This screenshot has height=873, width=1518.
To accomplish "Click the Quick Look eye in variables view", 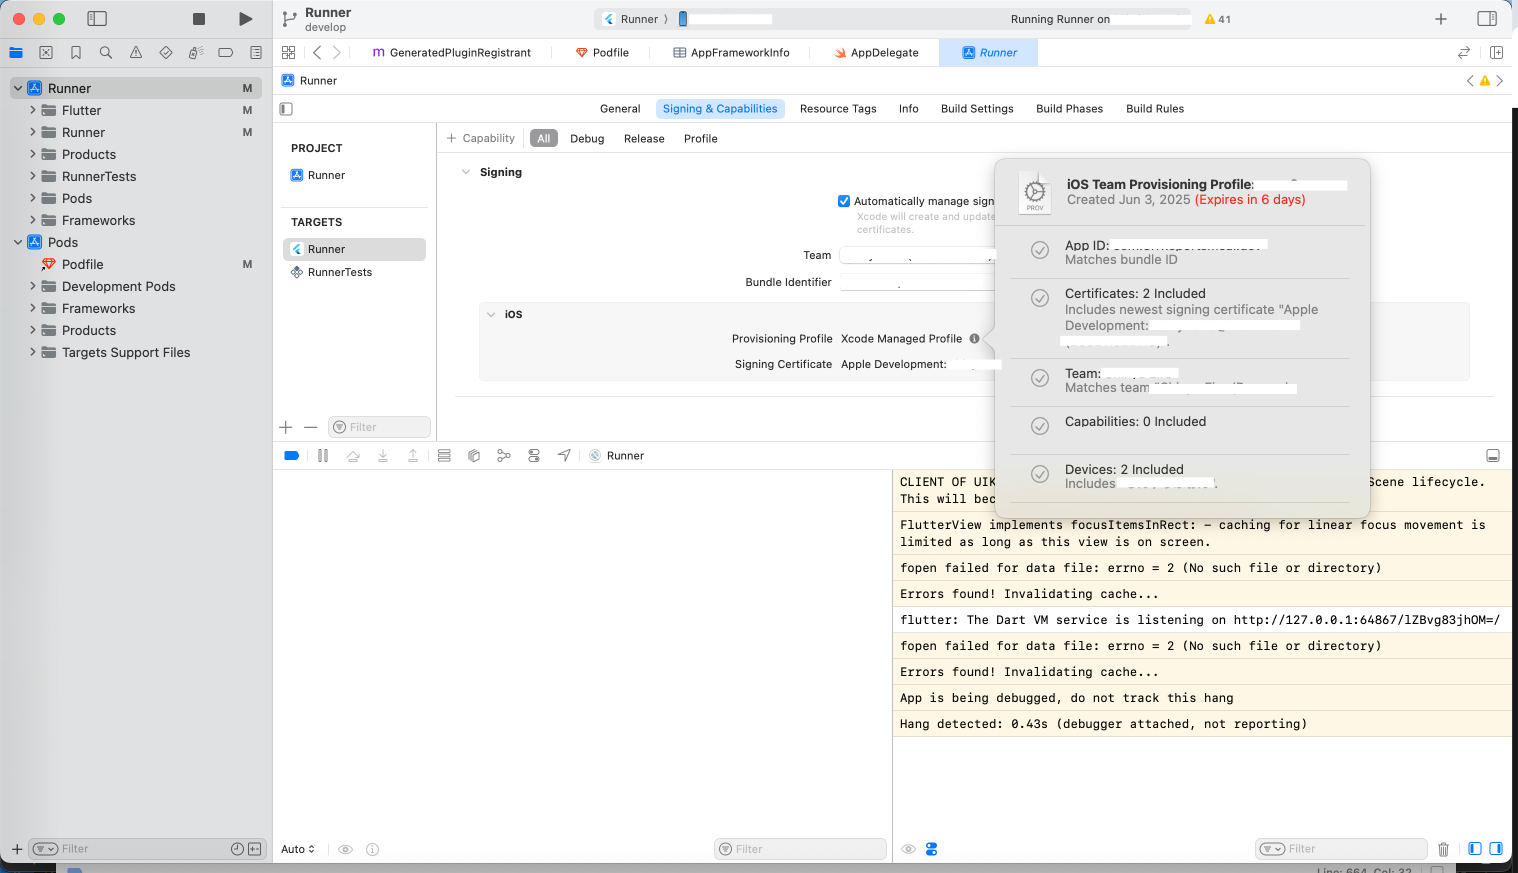I will (345, 849).
